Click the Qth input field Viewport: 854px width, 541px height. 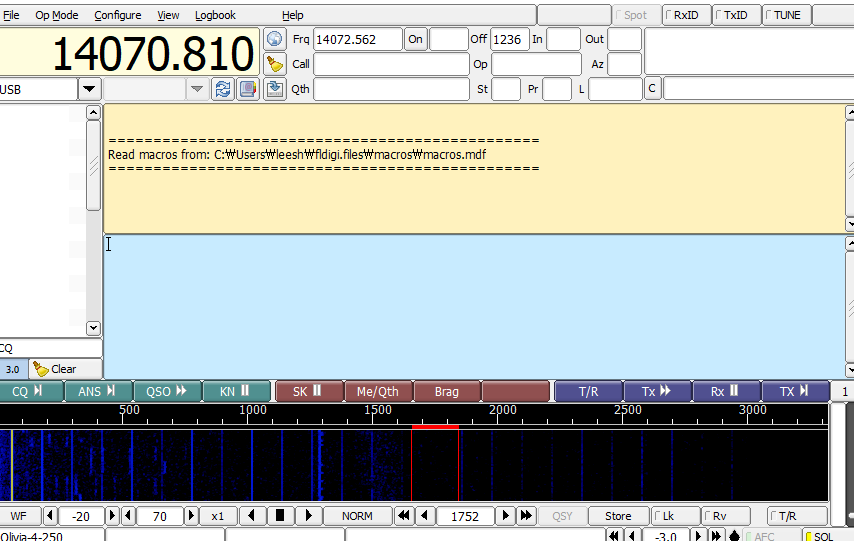pyautogui.click(x=391, y=89)
